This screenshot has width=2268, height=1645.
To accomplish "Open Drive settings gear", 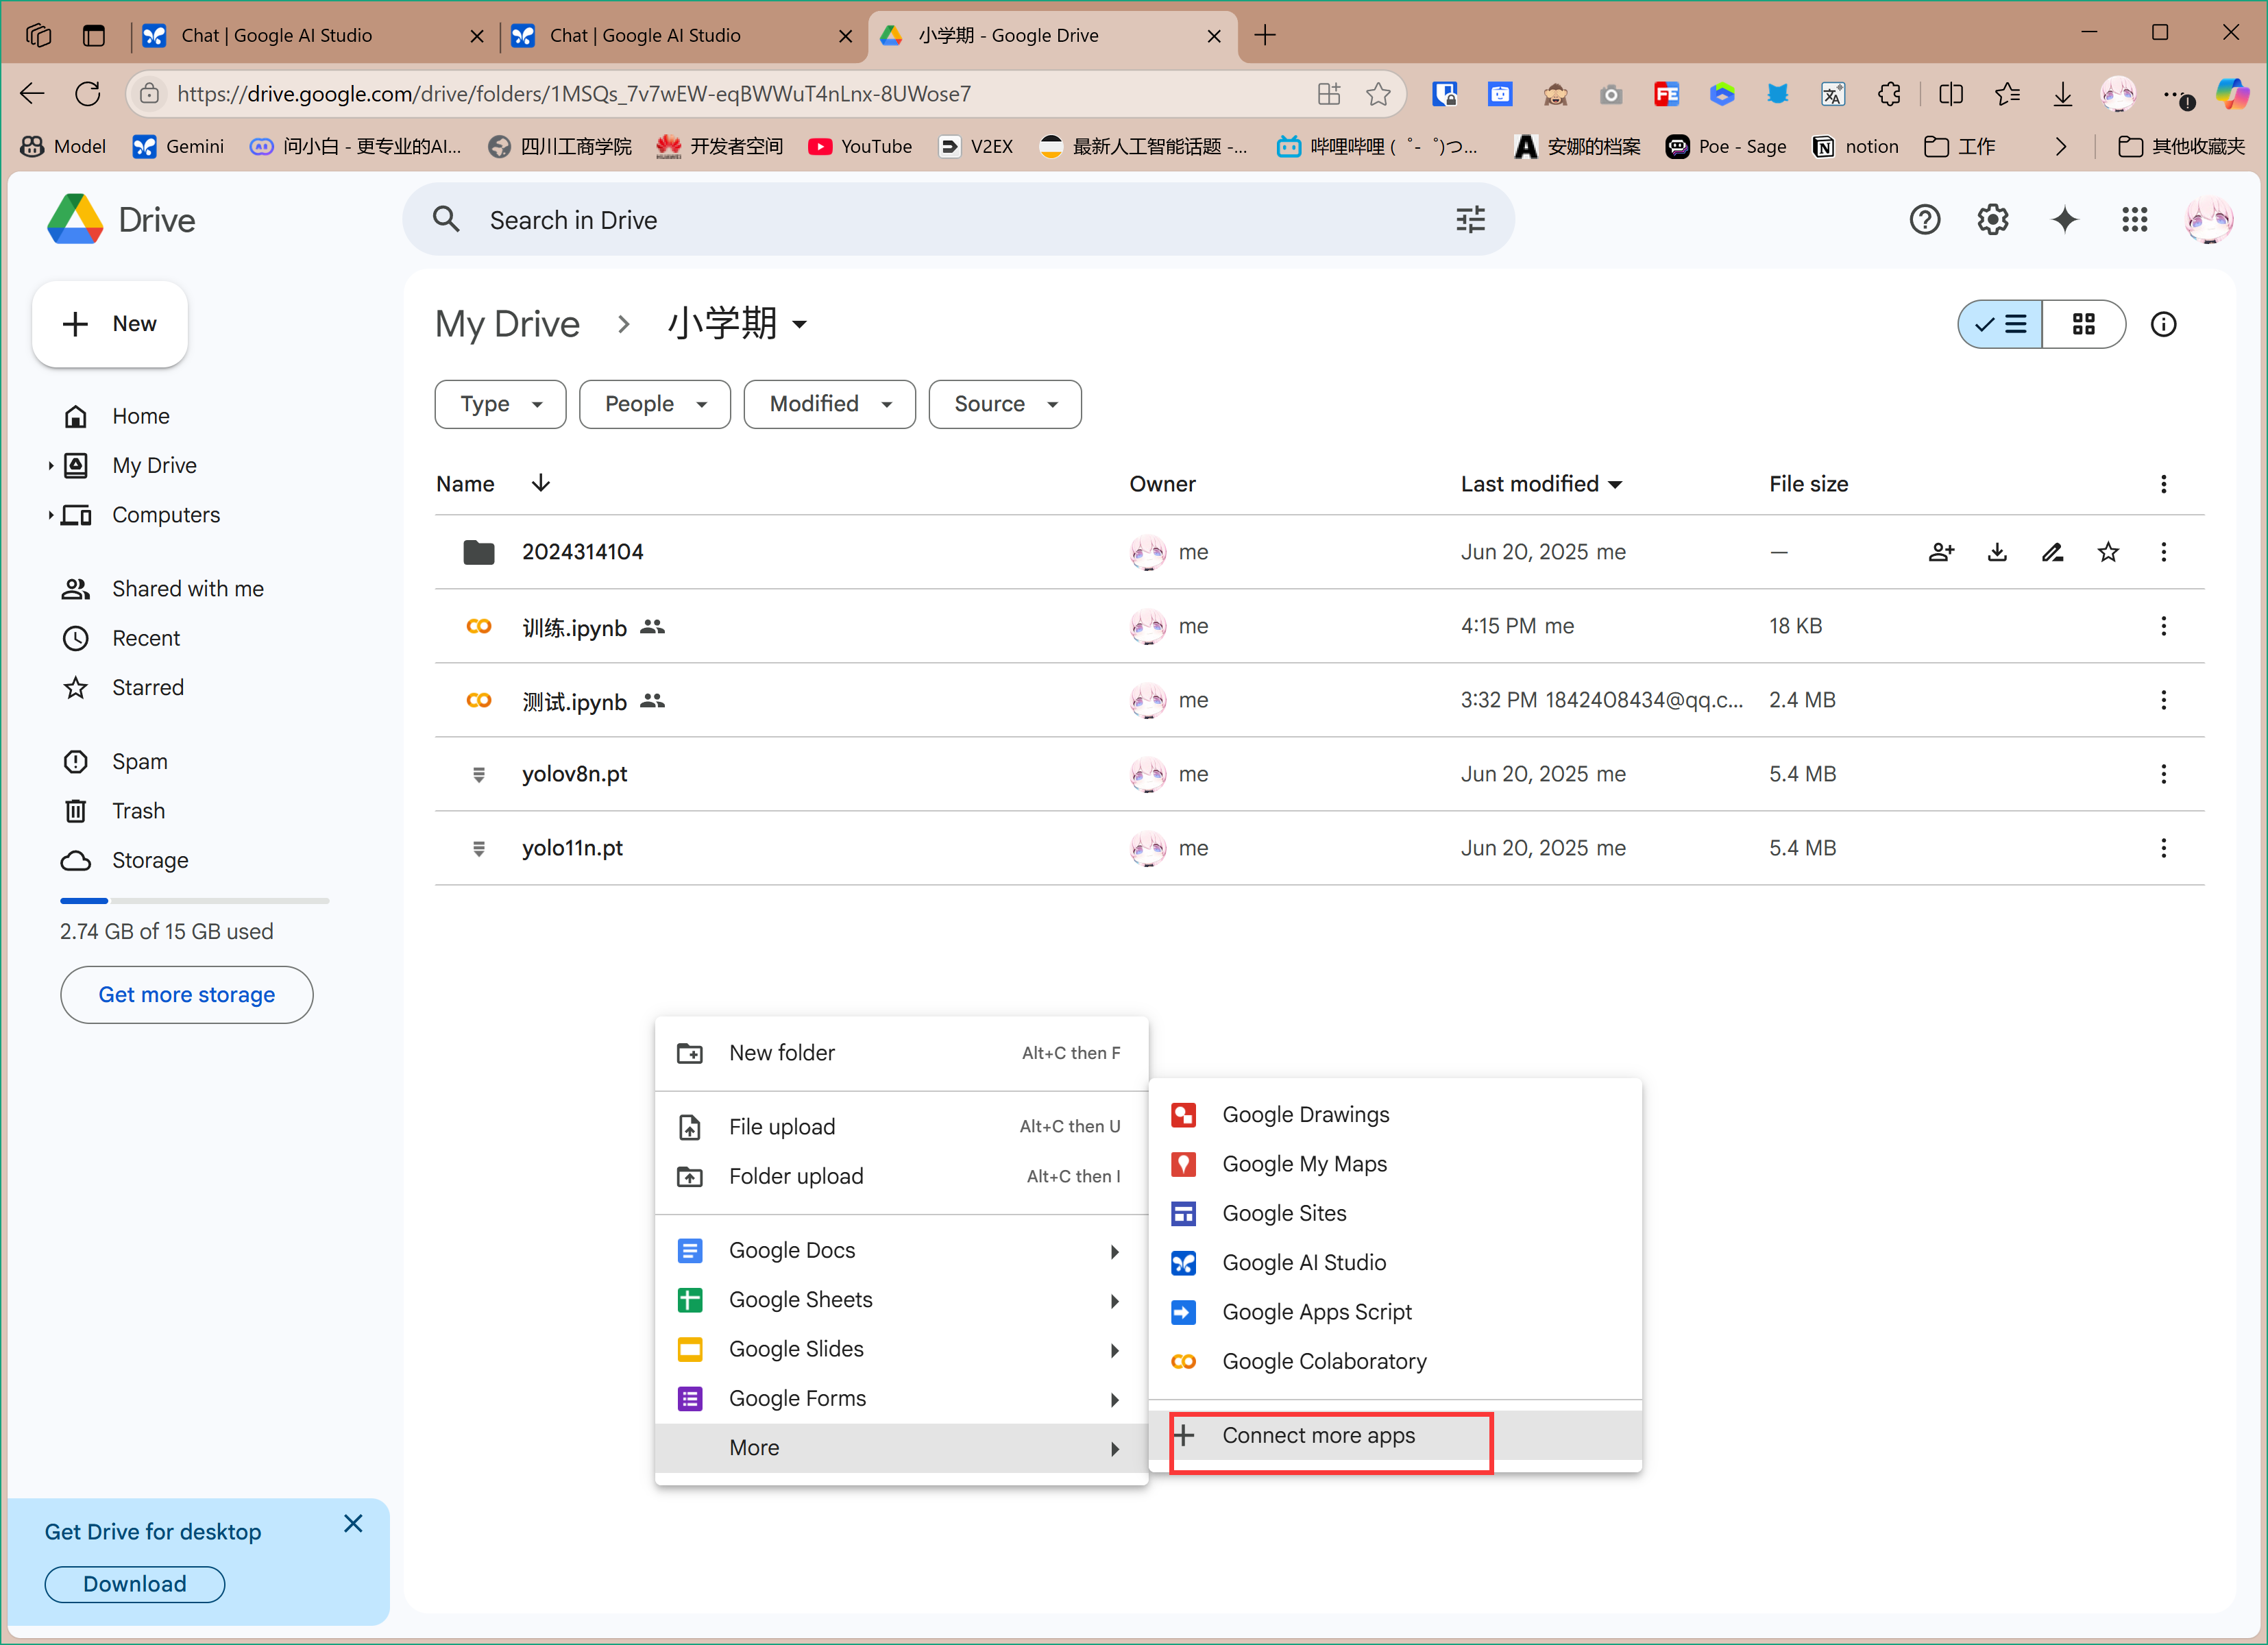I will point(1993,220).
